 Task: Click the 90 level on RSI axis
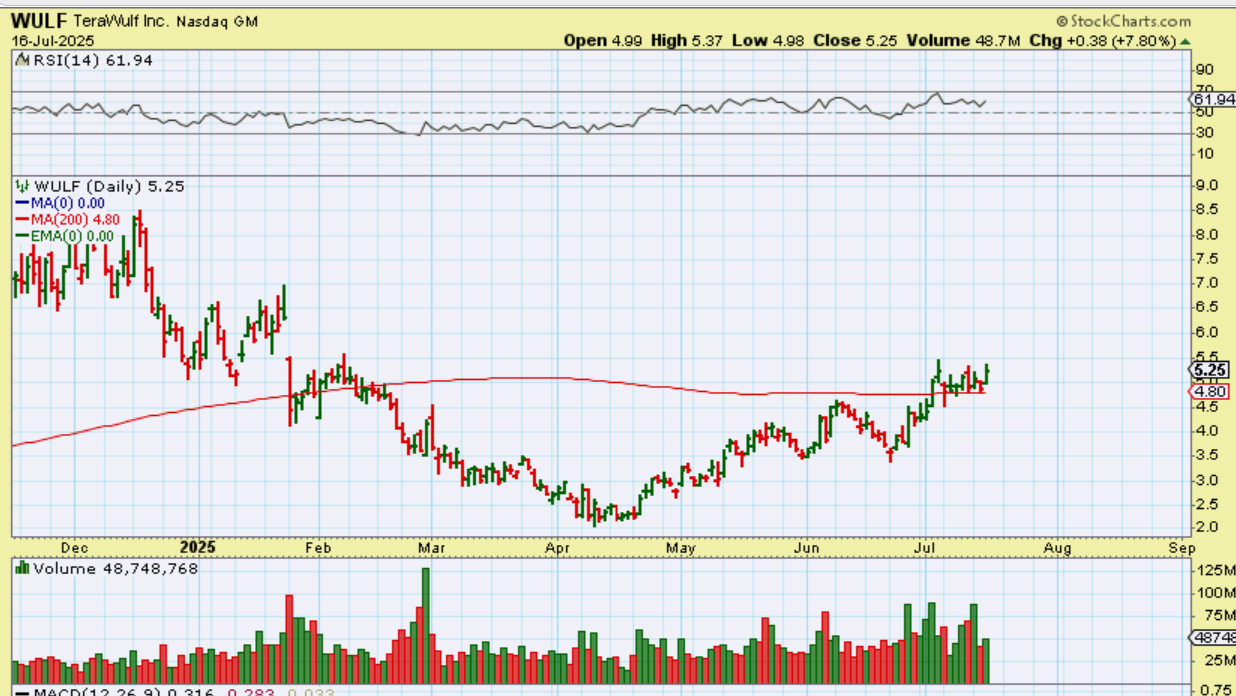(x=1204, y=69)
